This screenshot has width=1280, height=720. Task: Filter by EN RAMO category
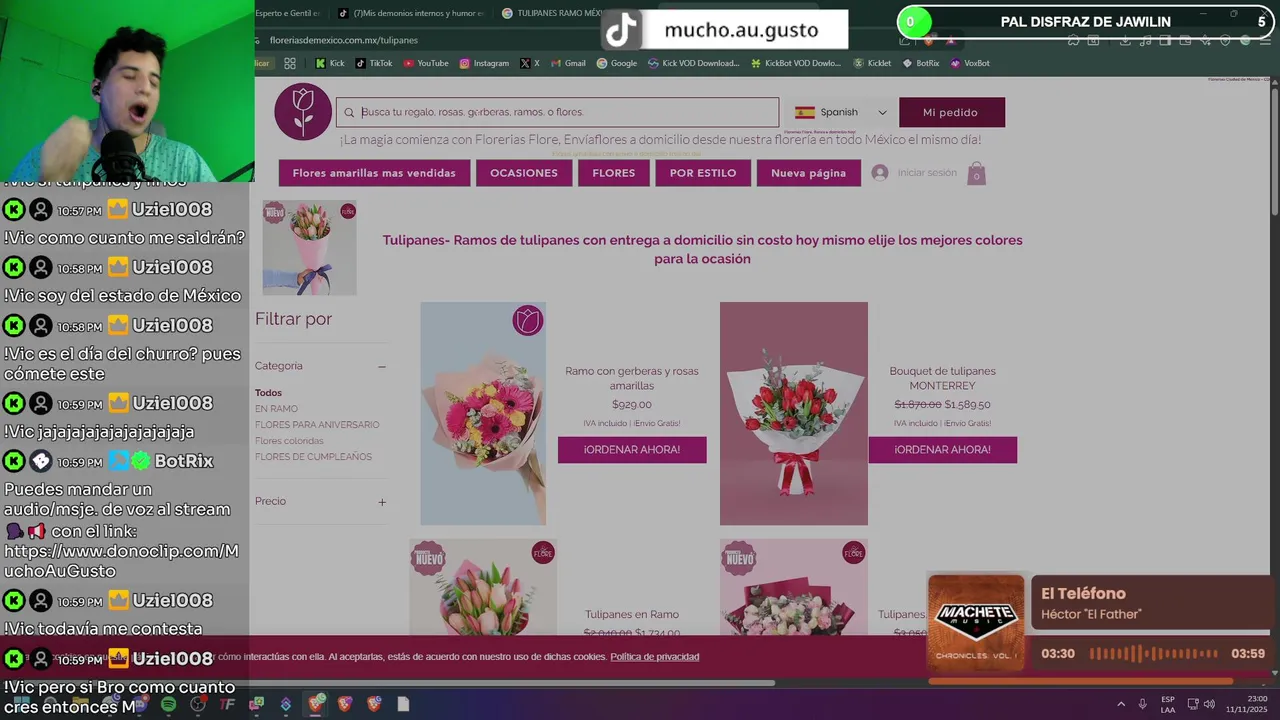point(276,409)
